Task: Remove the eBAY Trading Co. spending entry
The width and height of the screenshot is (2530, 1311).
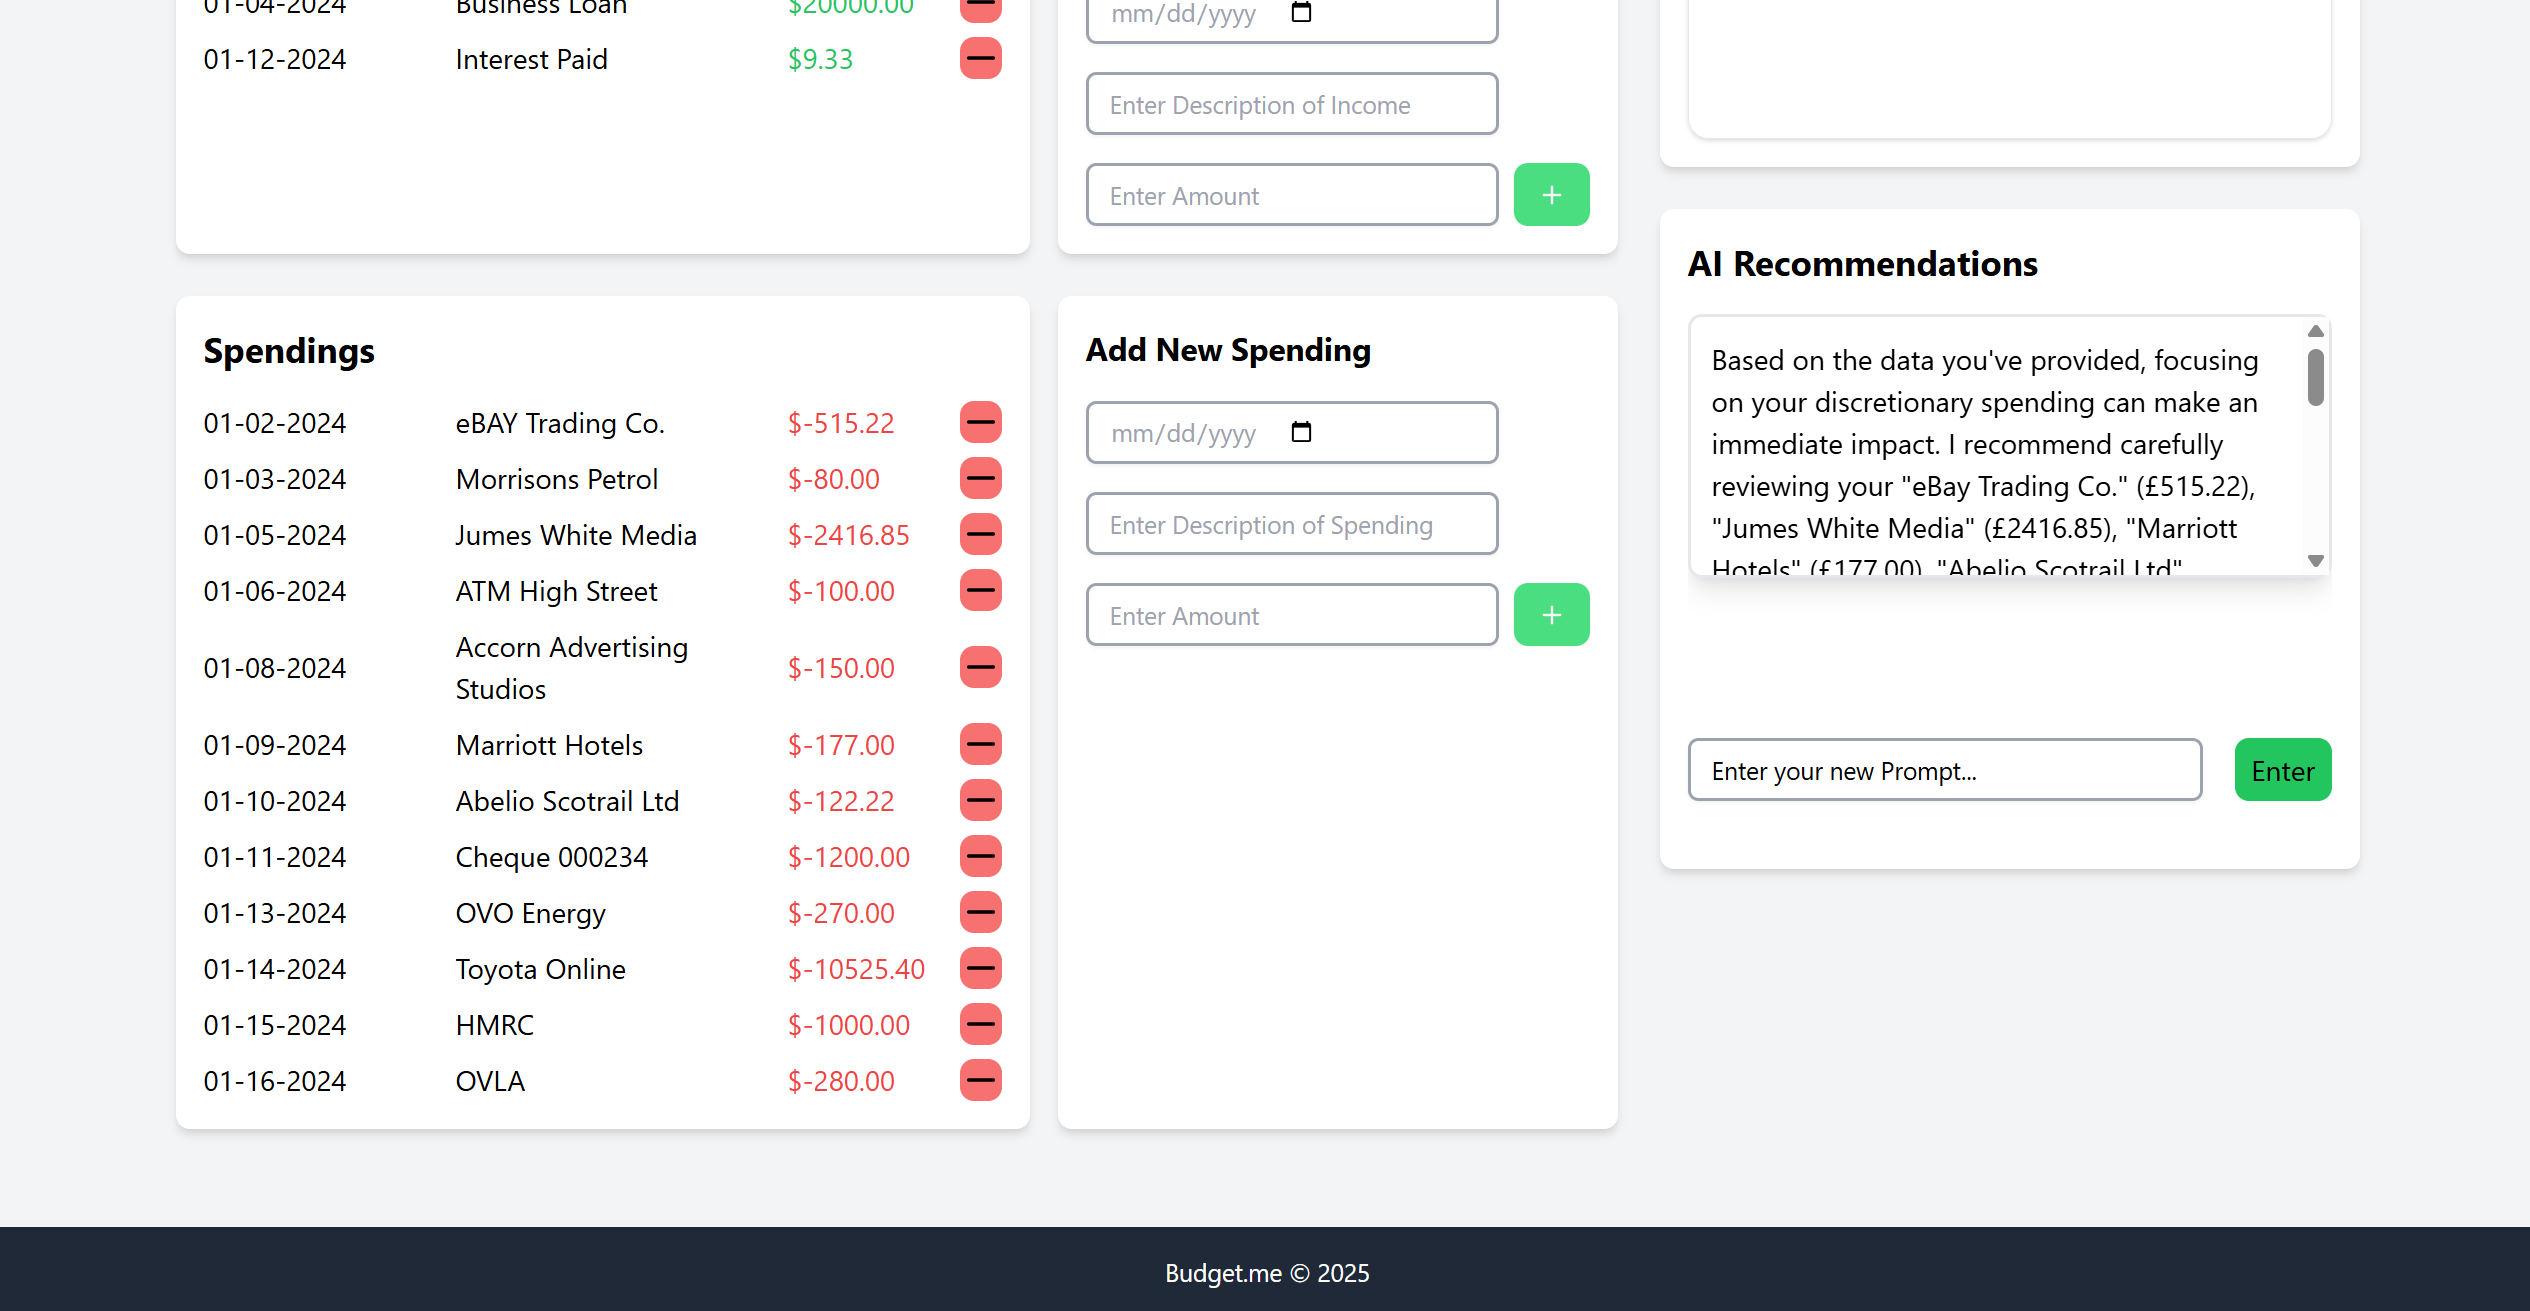Action: pos(980,423)
